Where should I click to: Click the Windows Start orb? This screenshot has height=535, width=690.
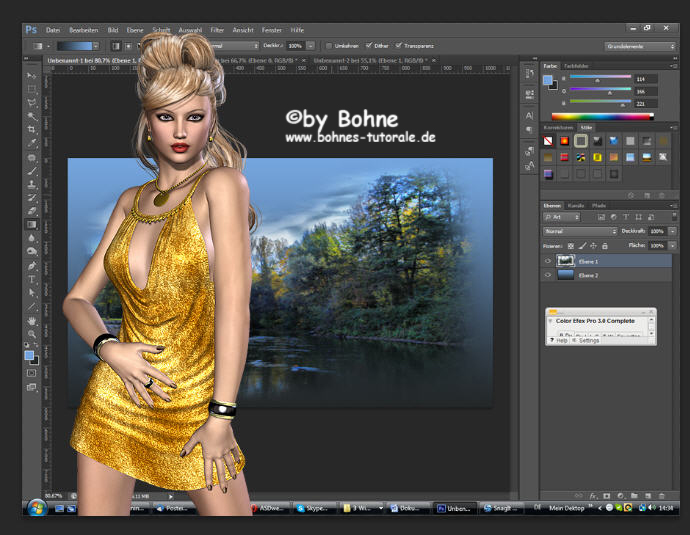[38, 507]
